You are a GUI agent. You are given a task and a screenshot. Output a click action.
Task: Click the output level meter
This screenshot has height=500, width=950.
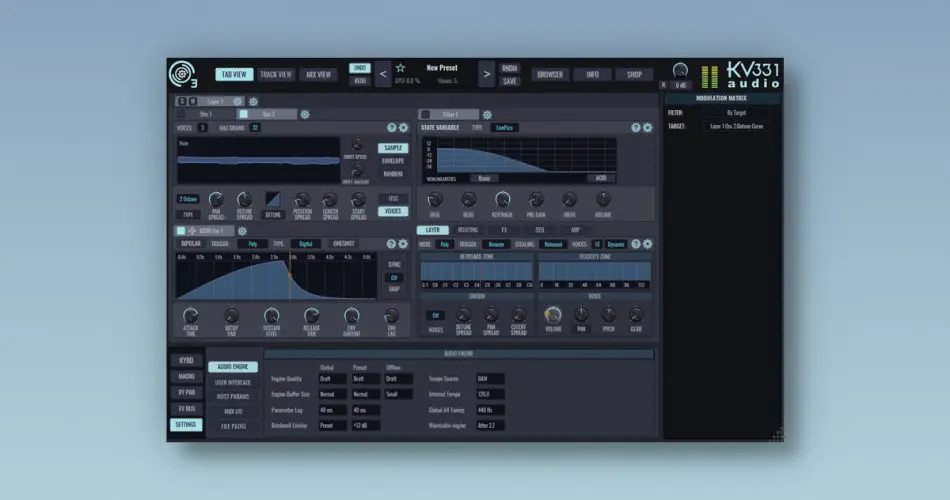pyautogui.click(x=709, y=77)
